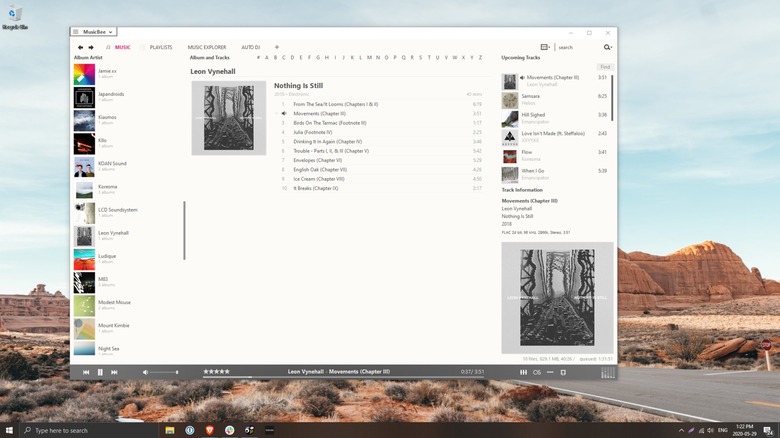Viewport: 780px width, 438px height.
Task: Select When I Go in Upcoming Tracks
Action: click(x=555, y=174)
